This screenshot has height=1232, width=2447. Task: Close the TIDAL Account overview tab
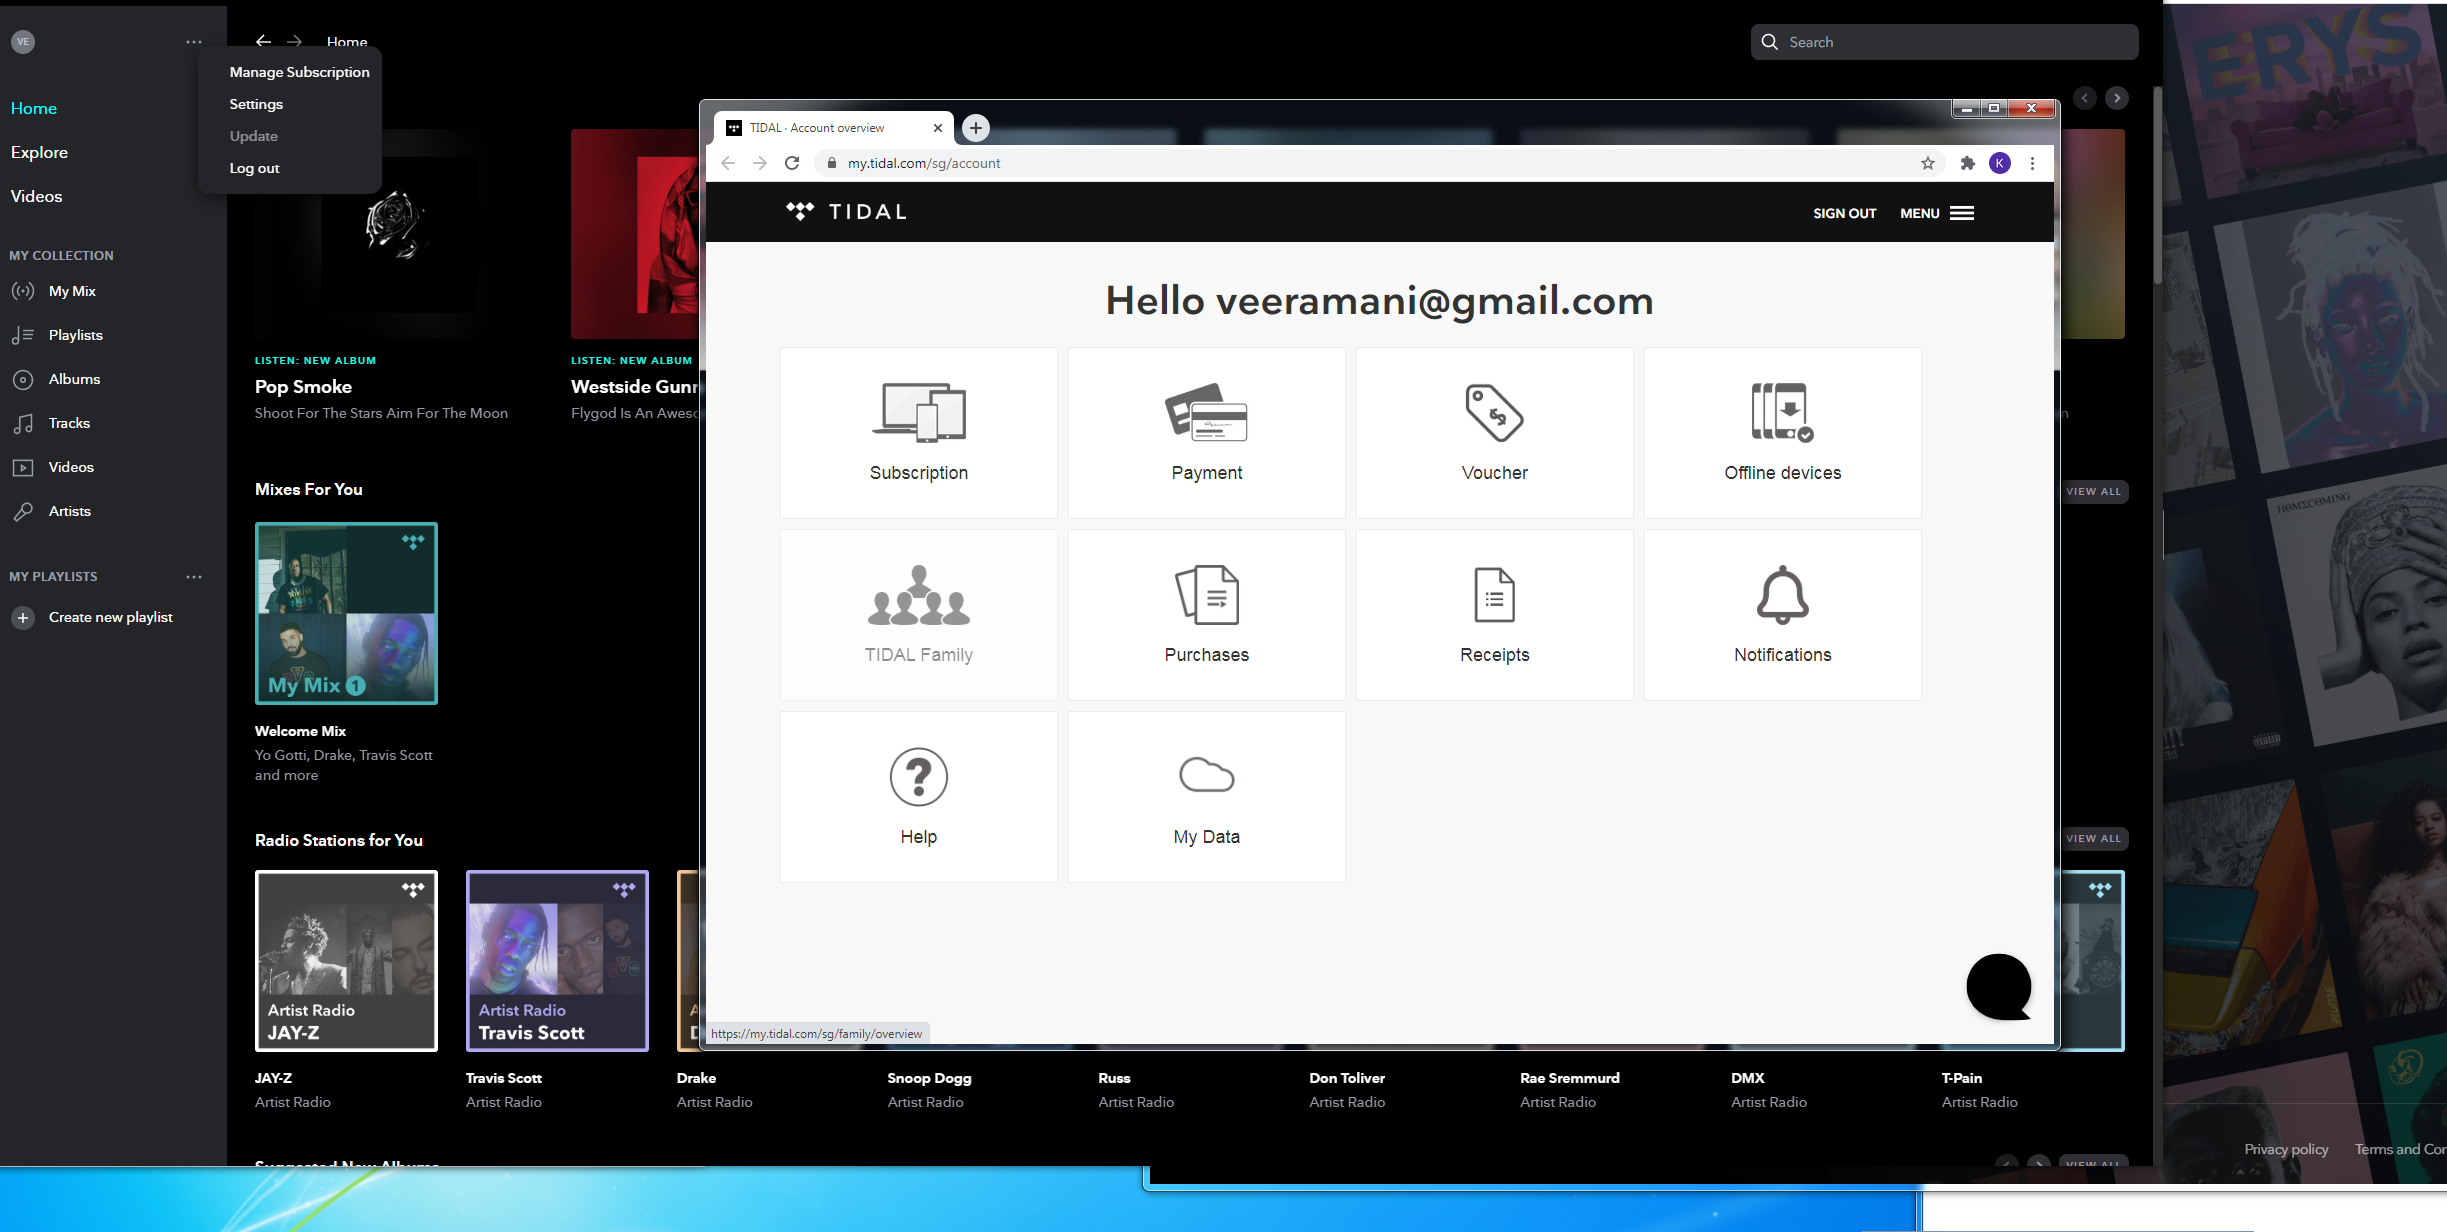tap(937, 128)
